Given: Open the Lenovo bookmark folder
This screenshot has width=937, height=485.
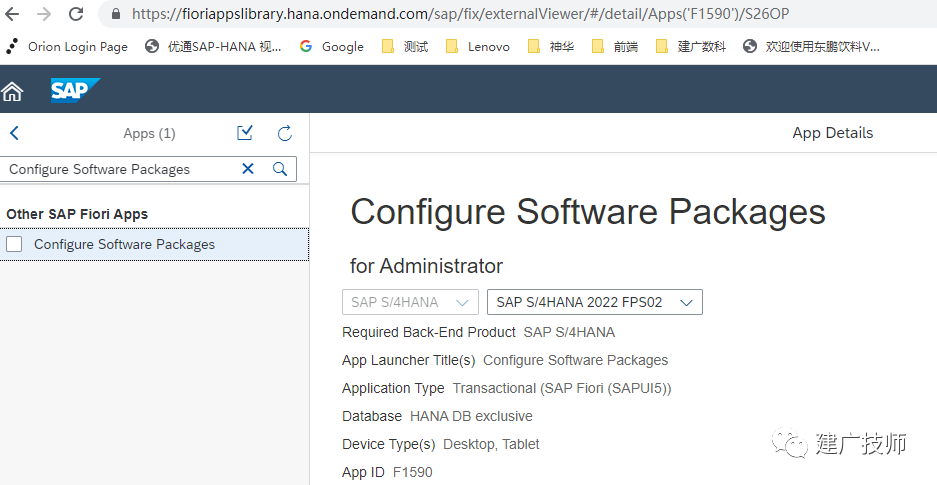Looking at the screenshot, I should (x=477, y=47).
